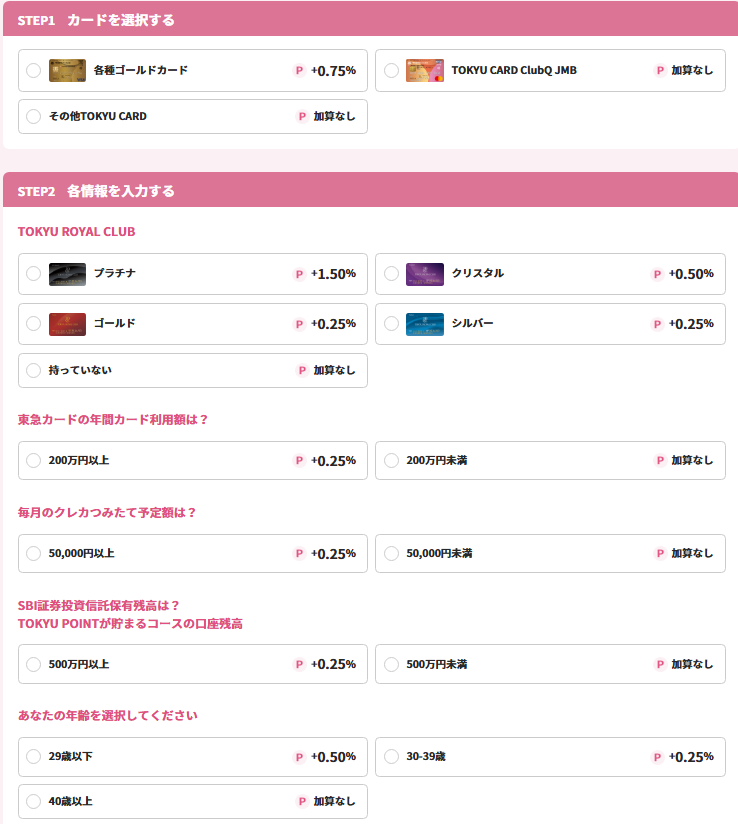Click the P point icon beside +1.50%

(x=299, y=274)
